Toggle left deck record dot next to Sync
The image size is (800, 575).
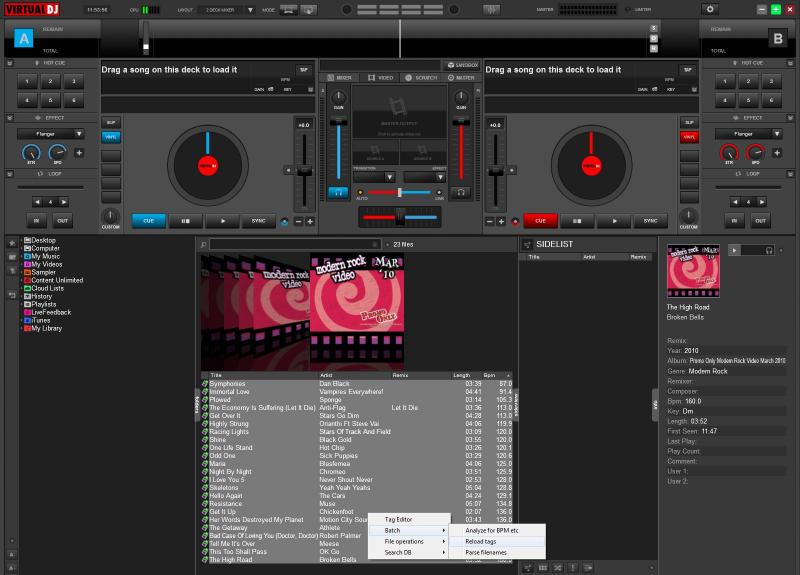284,221
